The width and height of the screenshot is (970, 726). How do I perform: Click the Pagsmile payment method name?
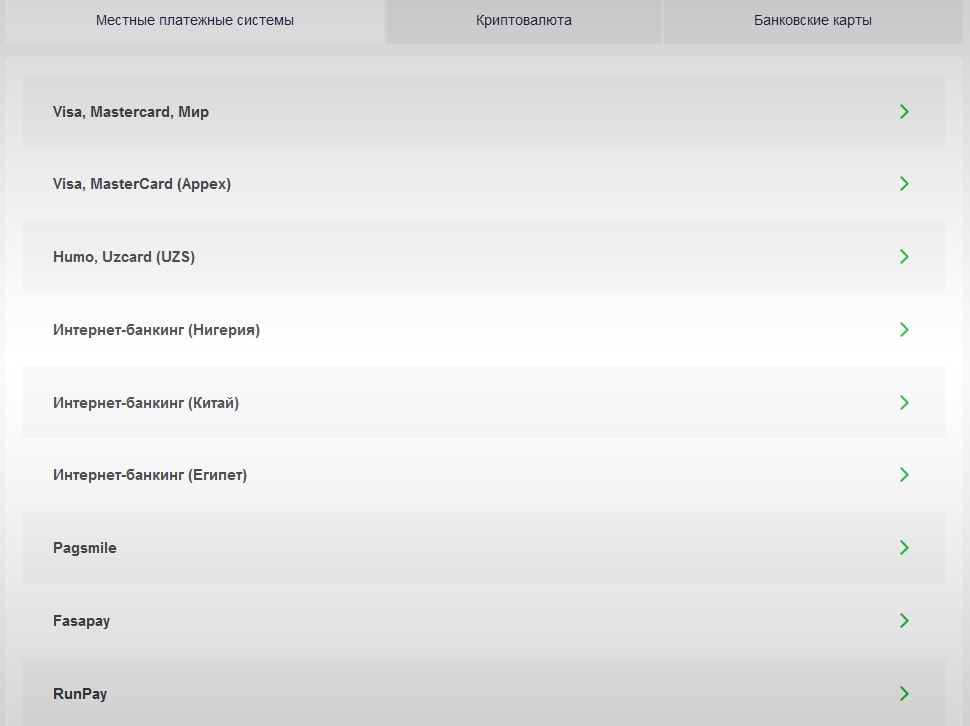85,548
